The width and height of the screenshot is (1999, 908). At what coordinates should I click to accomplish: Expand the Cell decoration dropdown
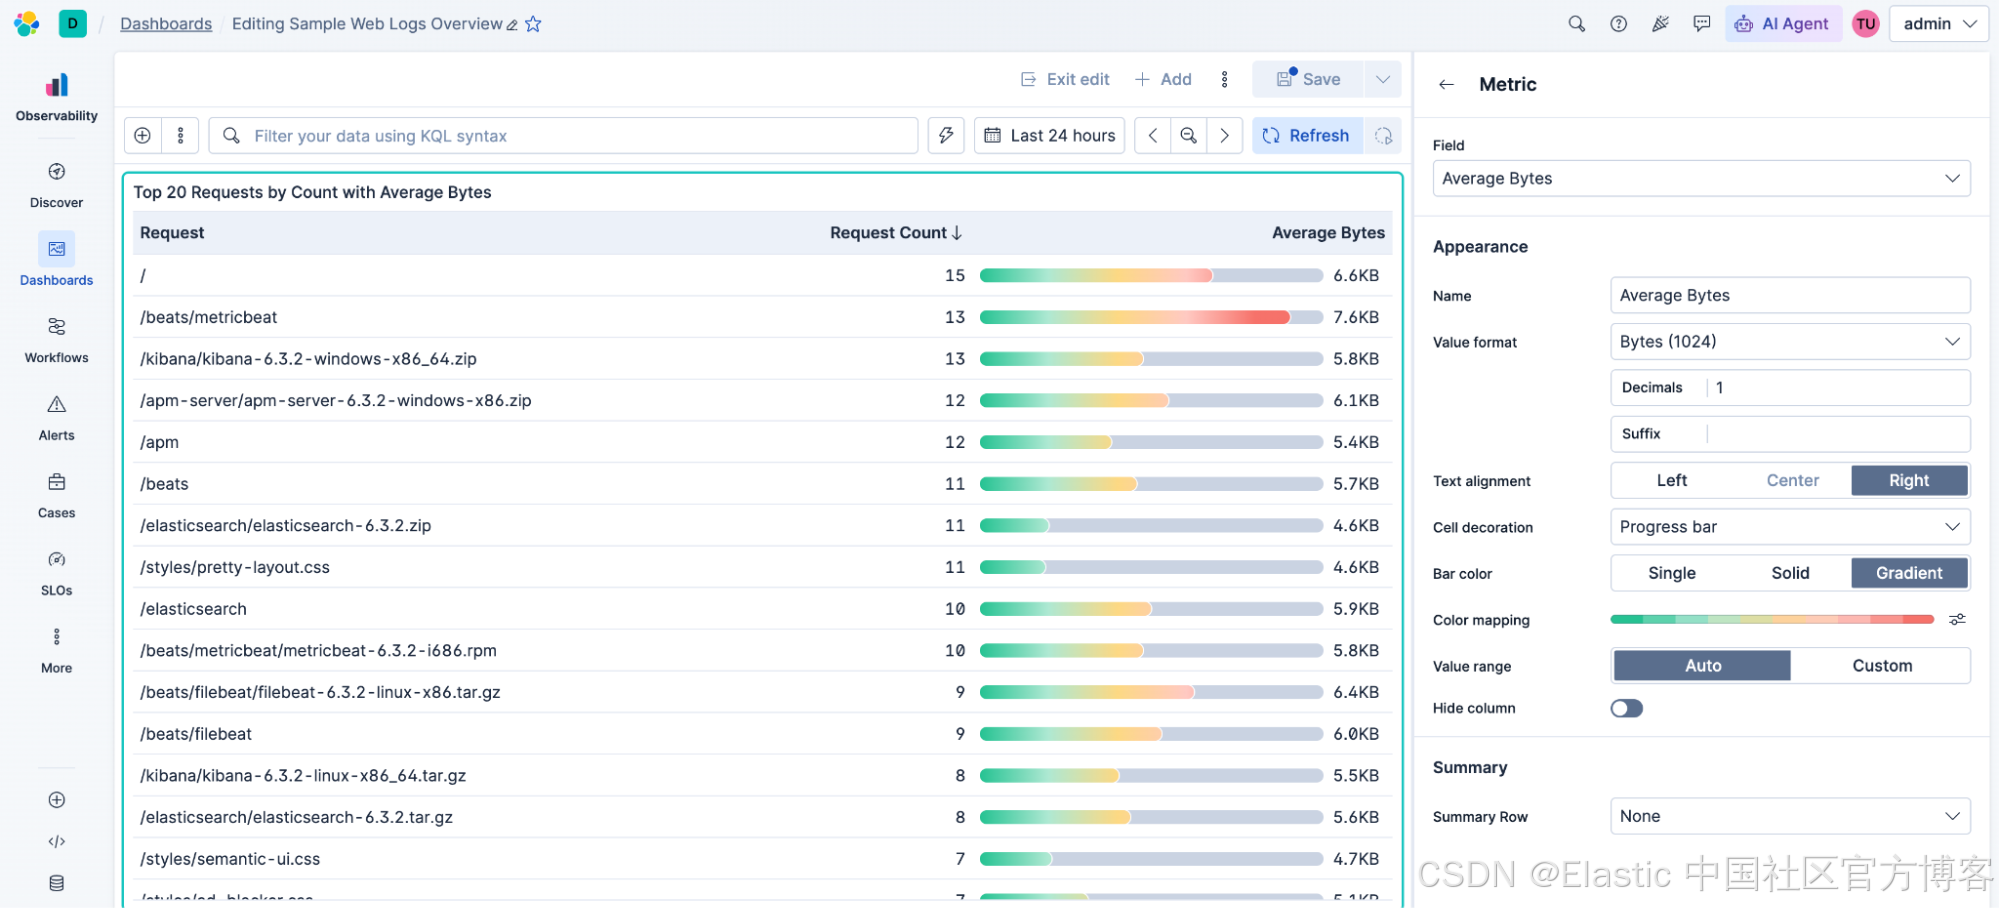1790,527
